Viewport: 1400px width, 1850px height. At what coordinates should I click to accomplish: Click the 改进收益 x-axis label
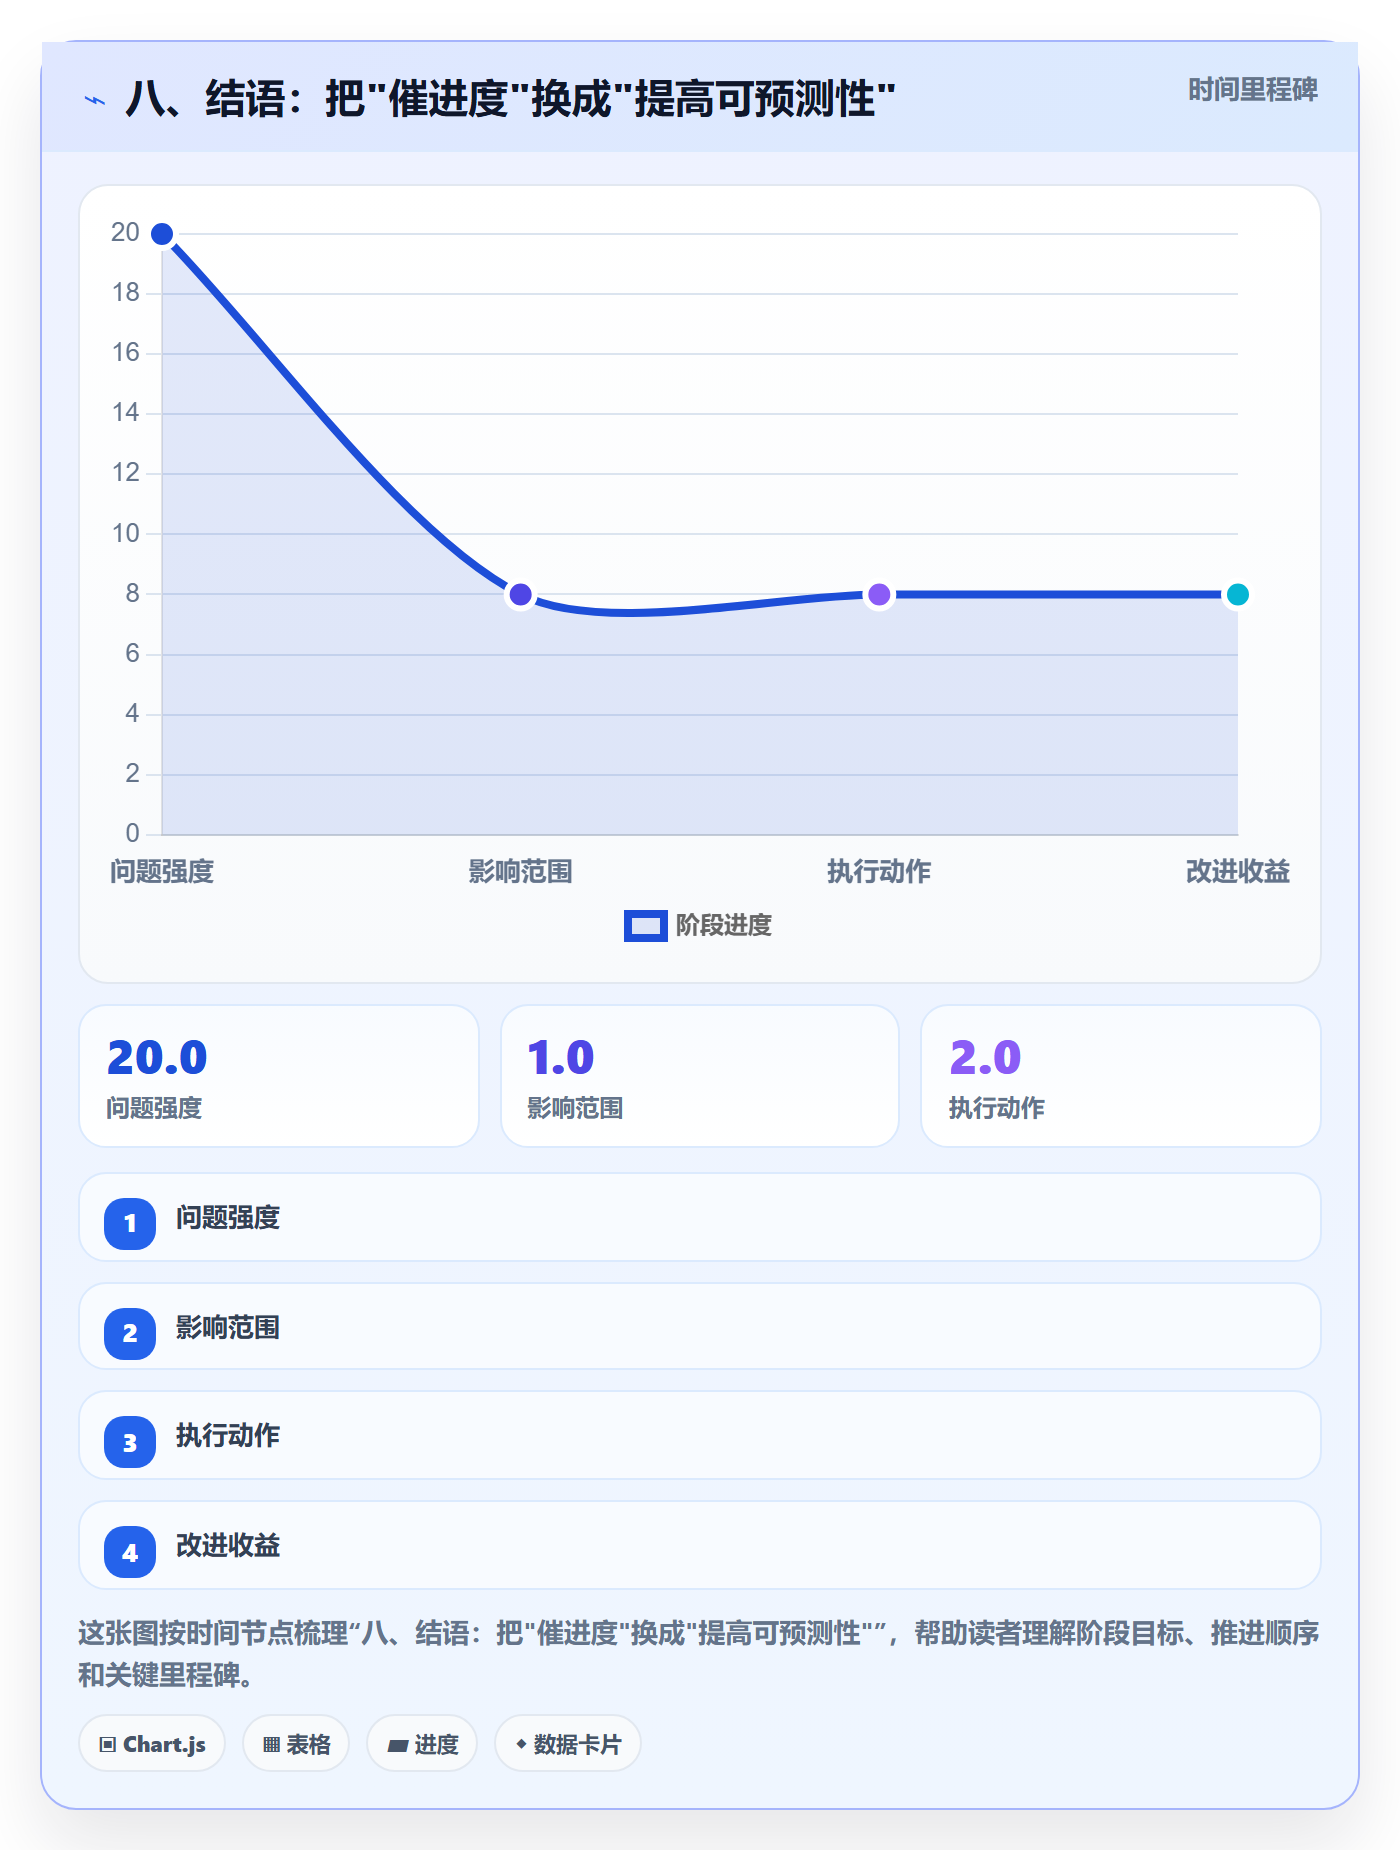click(1237, 872)
